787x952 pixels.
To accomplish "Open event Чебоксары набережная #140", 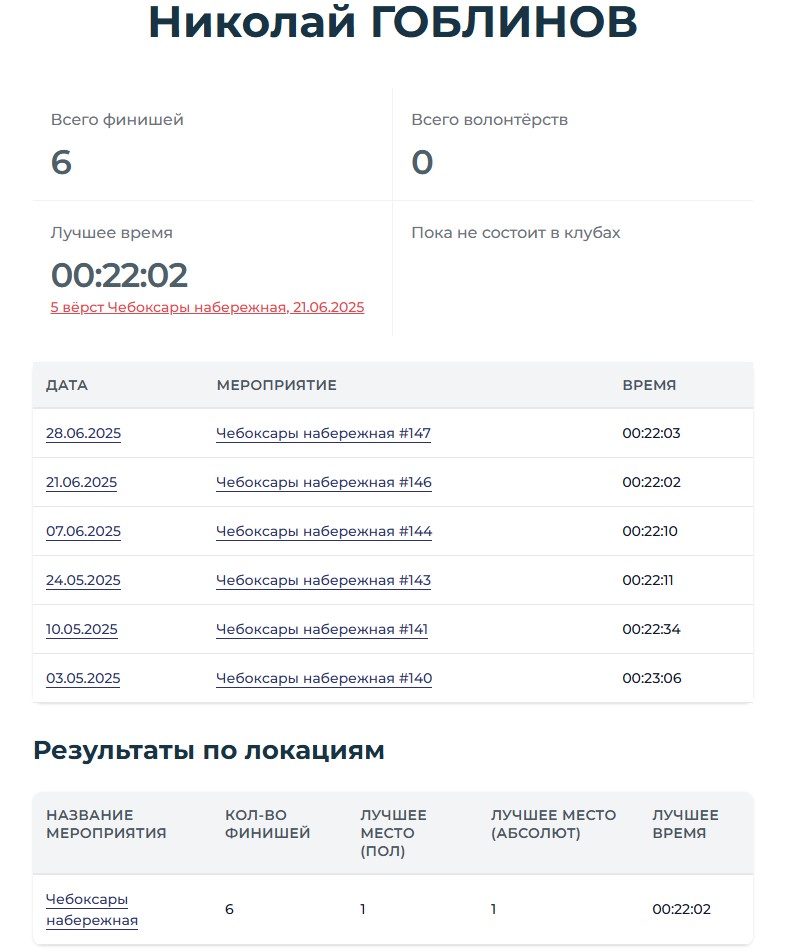I will (324, 678).
